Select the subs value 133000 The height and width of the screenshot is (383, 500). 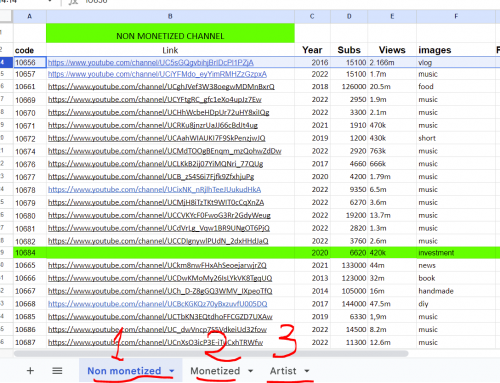[349, 265]
